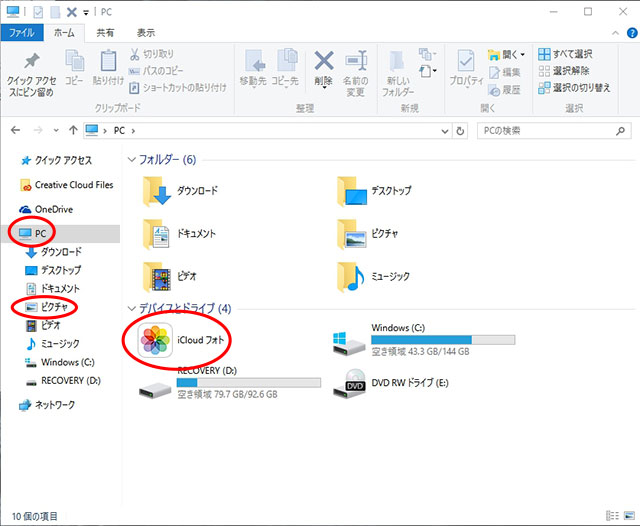Open the ファイル menu tab
The height and width of the screenshot is (526, 640).
click(22, 33)
